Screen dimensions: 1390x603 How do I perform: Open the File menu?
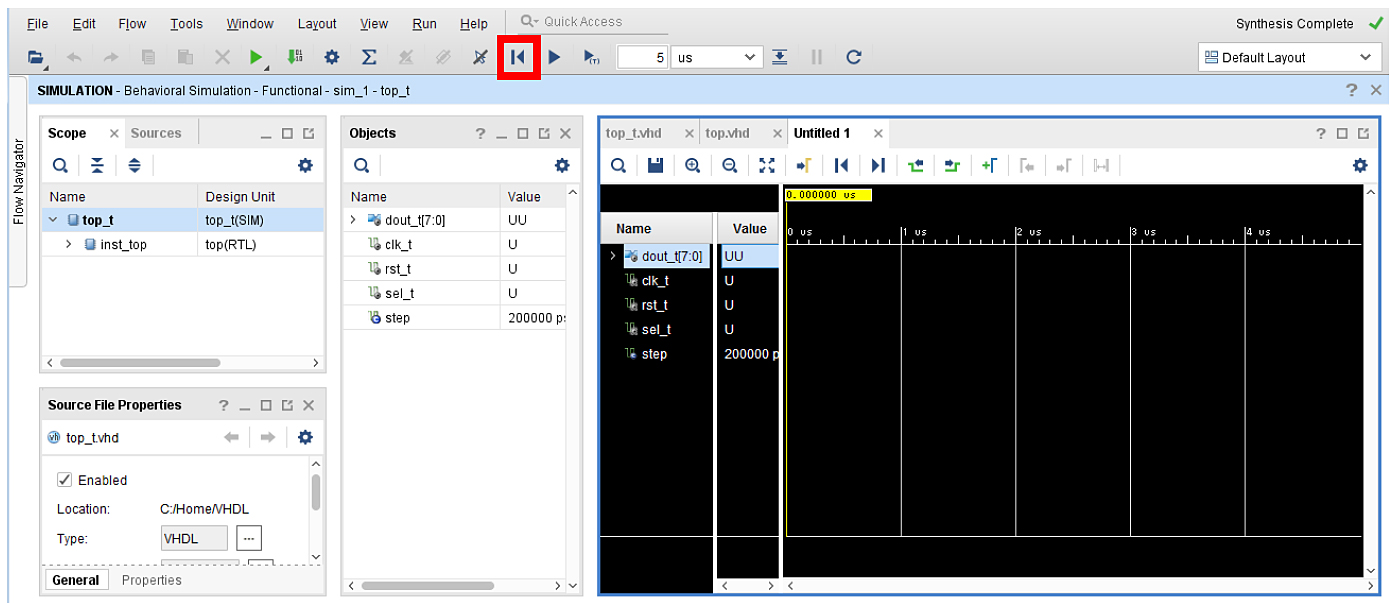tap(37, 23)
